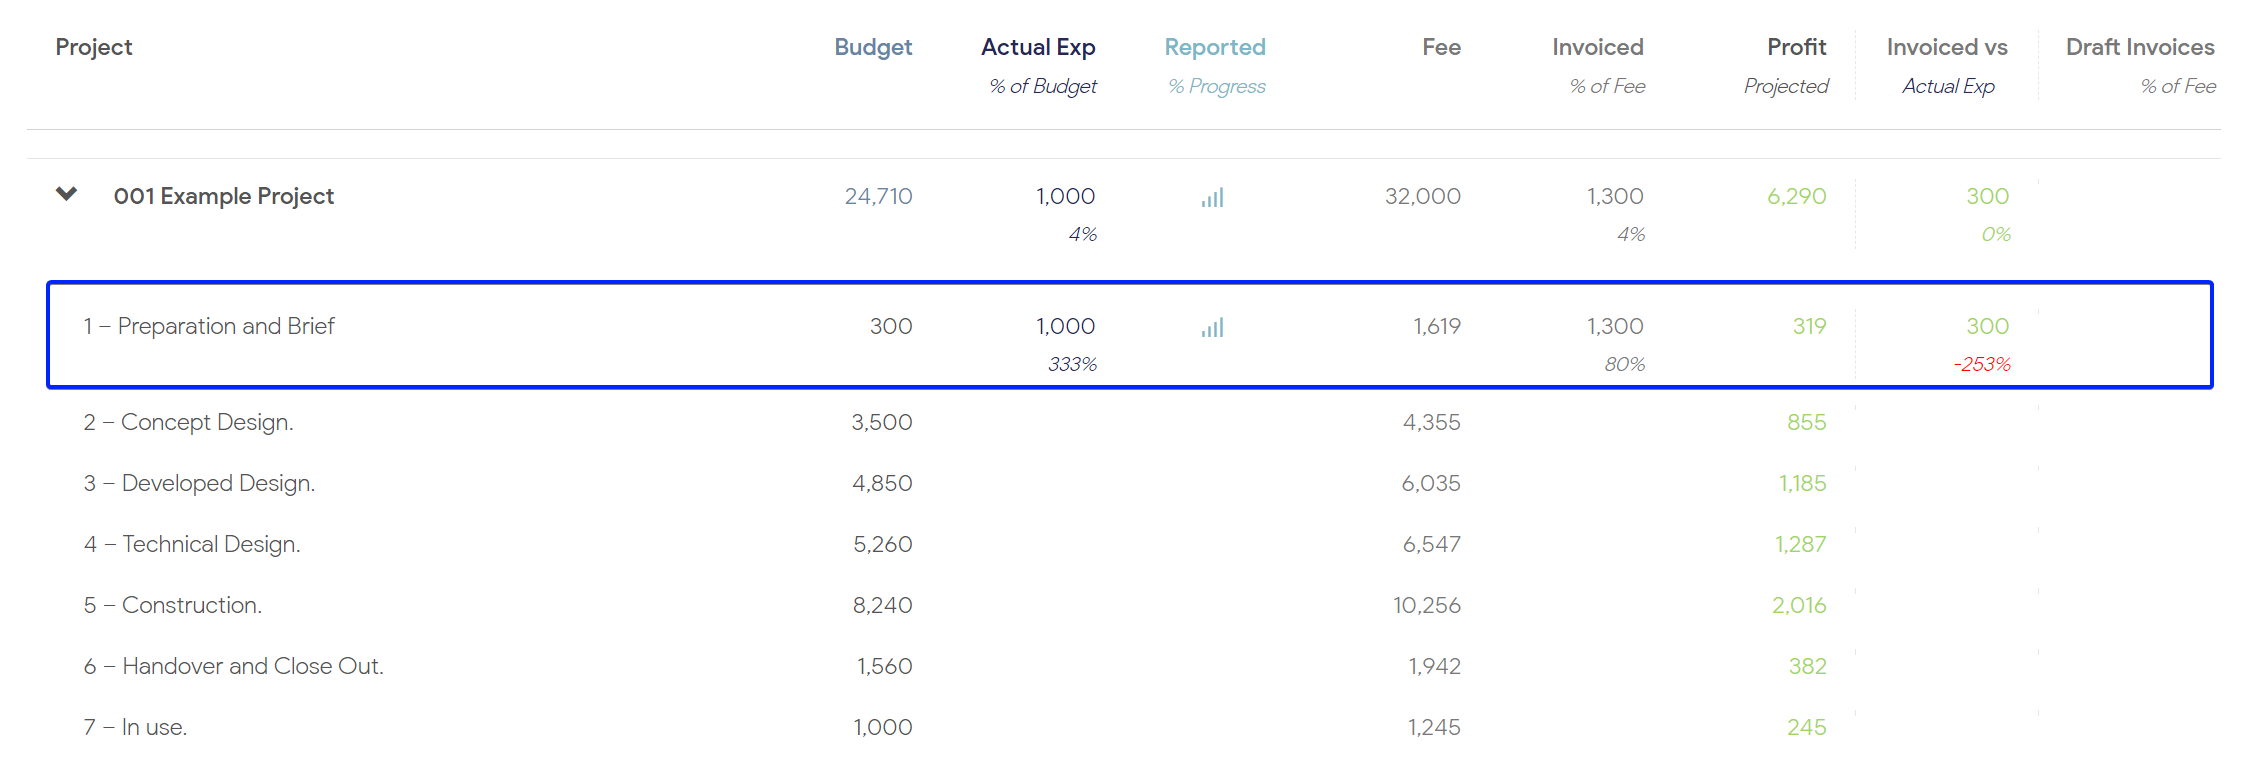Click the Concept Design budget 3,500
Image resolution: width=2267 pixels, height=771 pixels.
pyautogui.click(x=881, y=422)
